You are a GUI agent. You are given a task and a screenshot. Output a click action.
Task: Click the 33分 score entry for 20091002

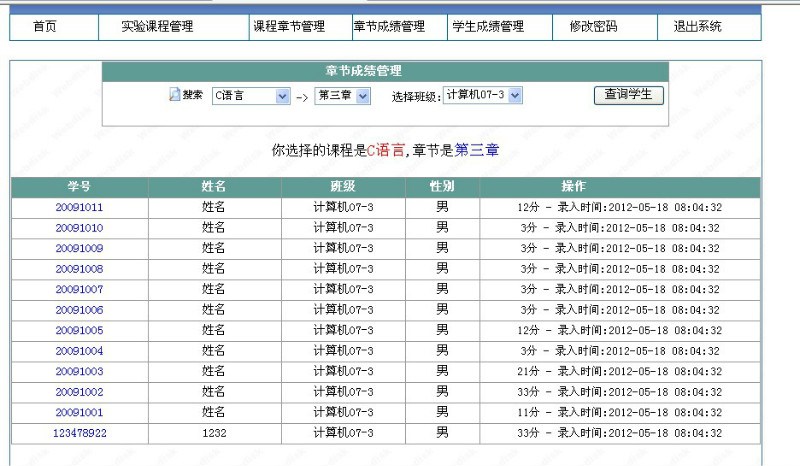point(528,392)
